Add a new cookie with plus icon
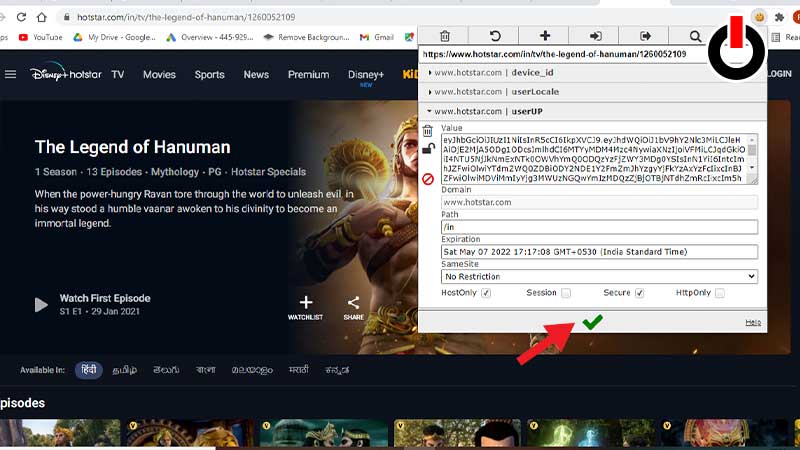 point(544,36)
